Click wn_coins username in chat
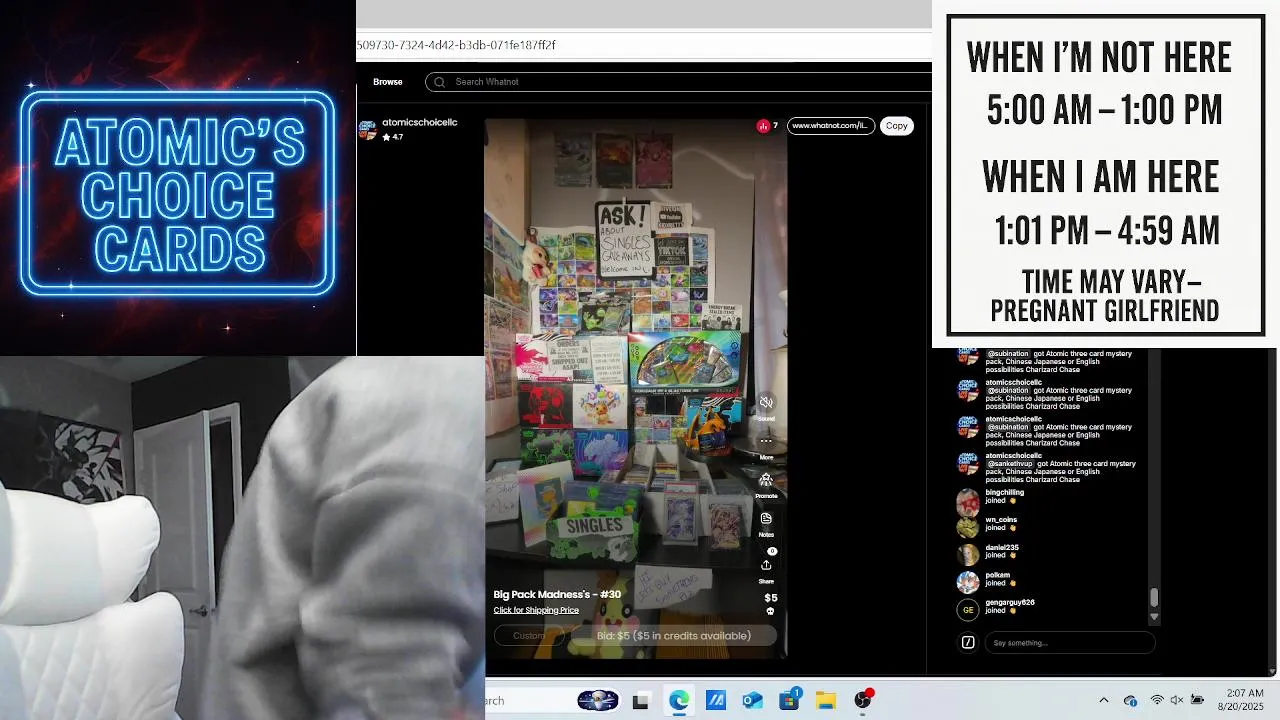The width and height of the screenshot is (1280, 720). click(1001, 520)
